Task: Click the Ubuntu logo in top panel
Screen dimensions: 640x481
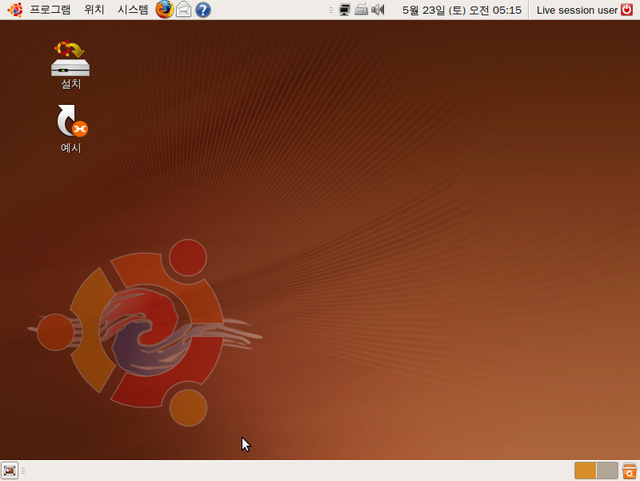Action: (15, 10)
